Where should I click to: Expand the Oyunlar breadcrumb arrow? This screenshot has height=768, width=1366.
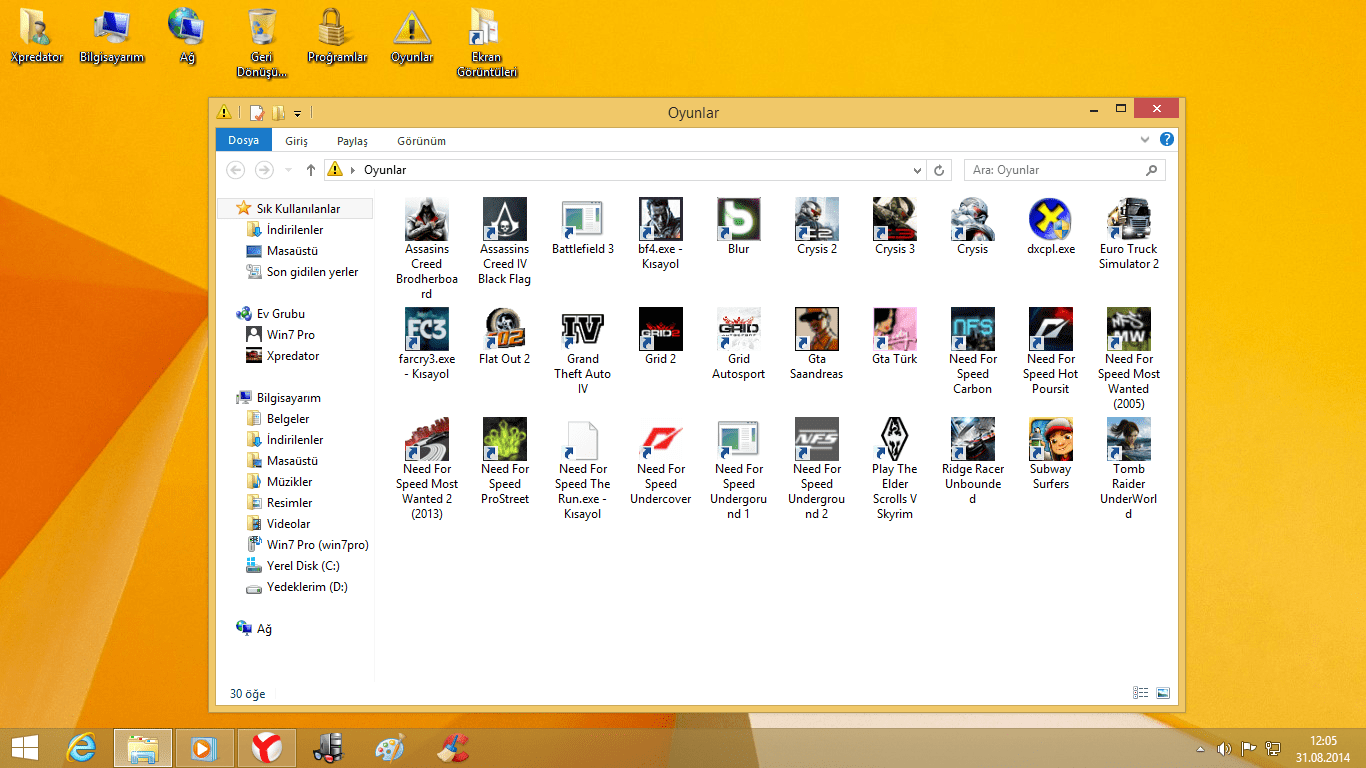353,170
